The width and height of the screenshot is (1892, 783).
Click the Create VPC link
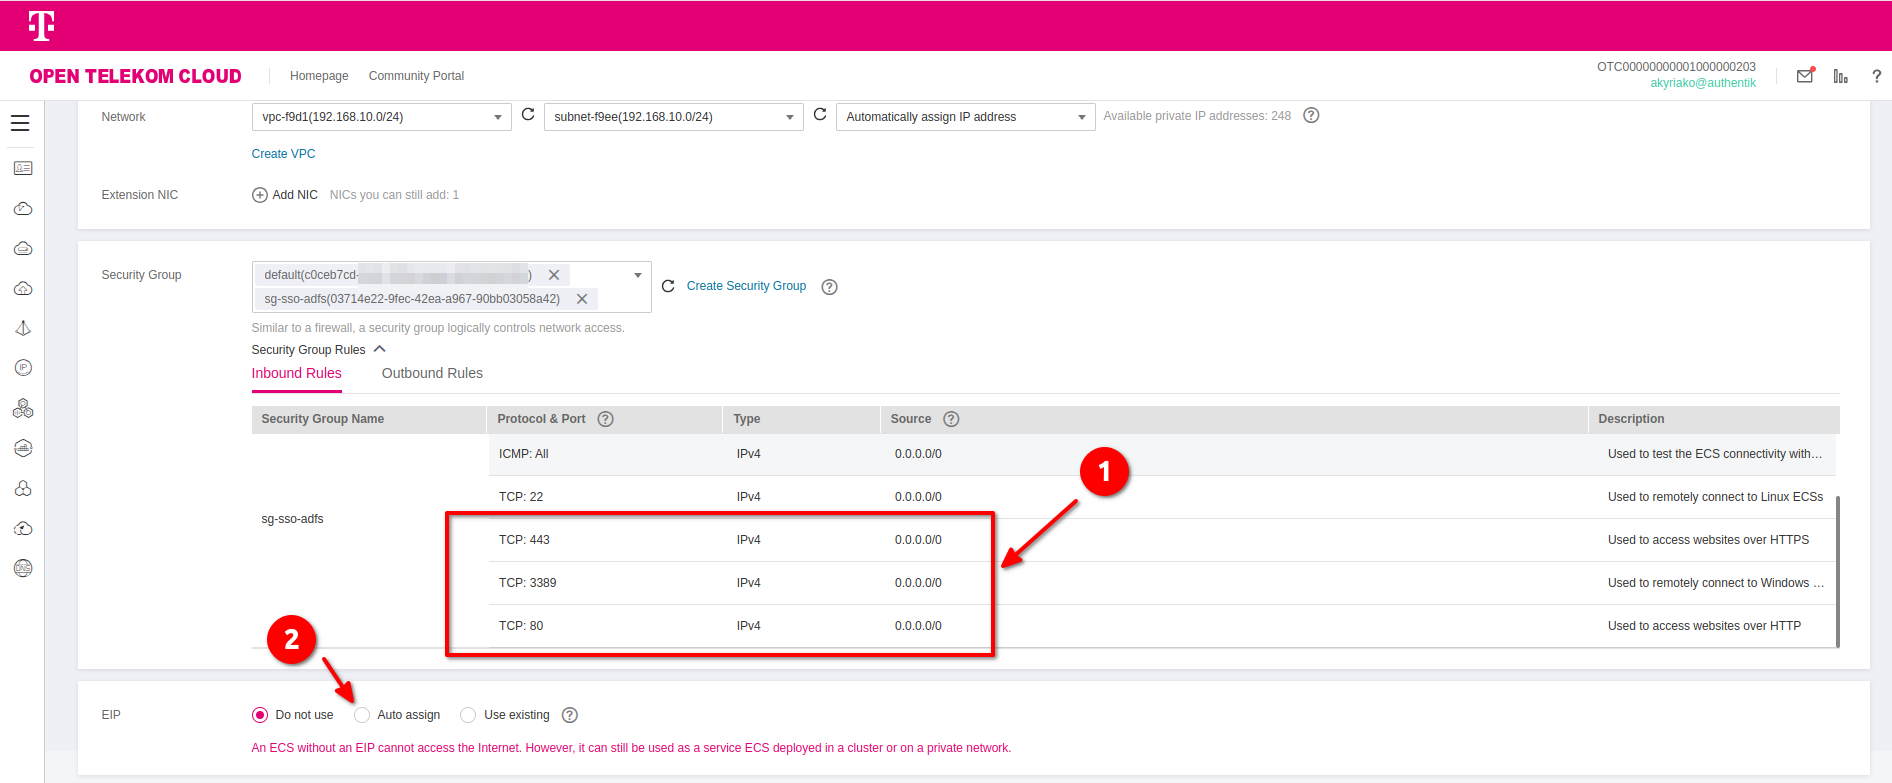coord(283,154)
